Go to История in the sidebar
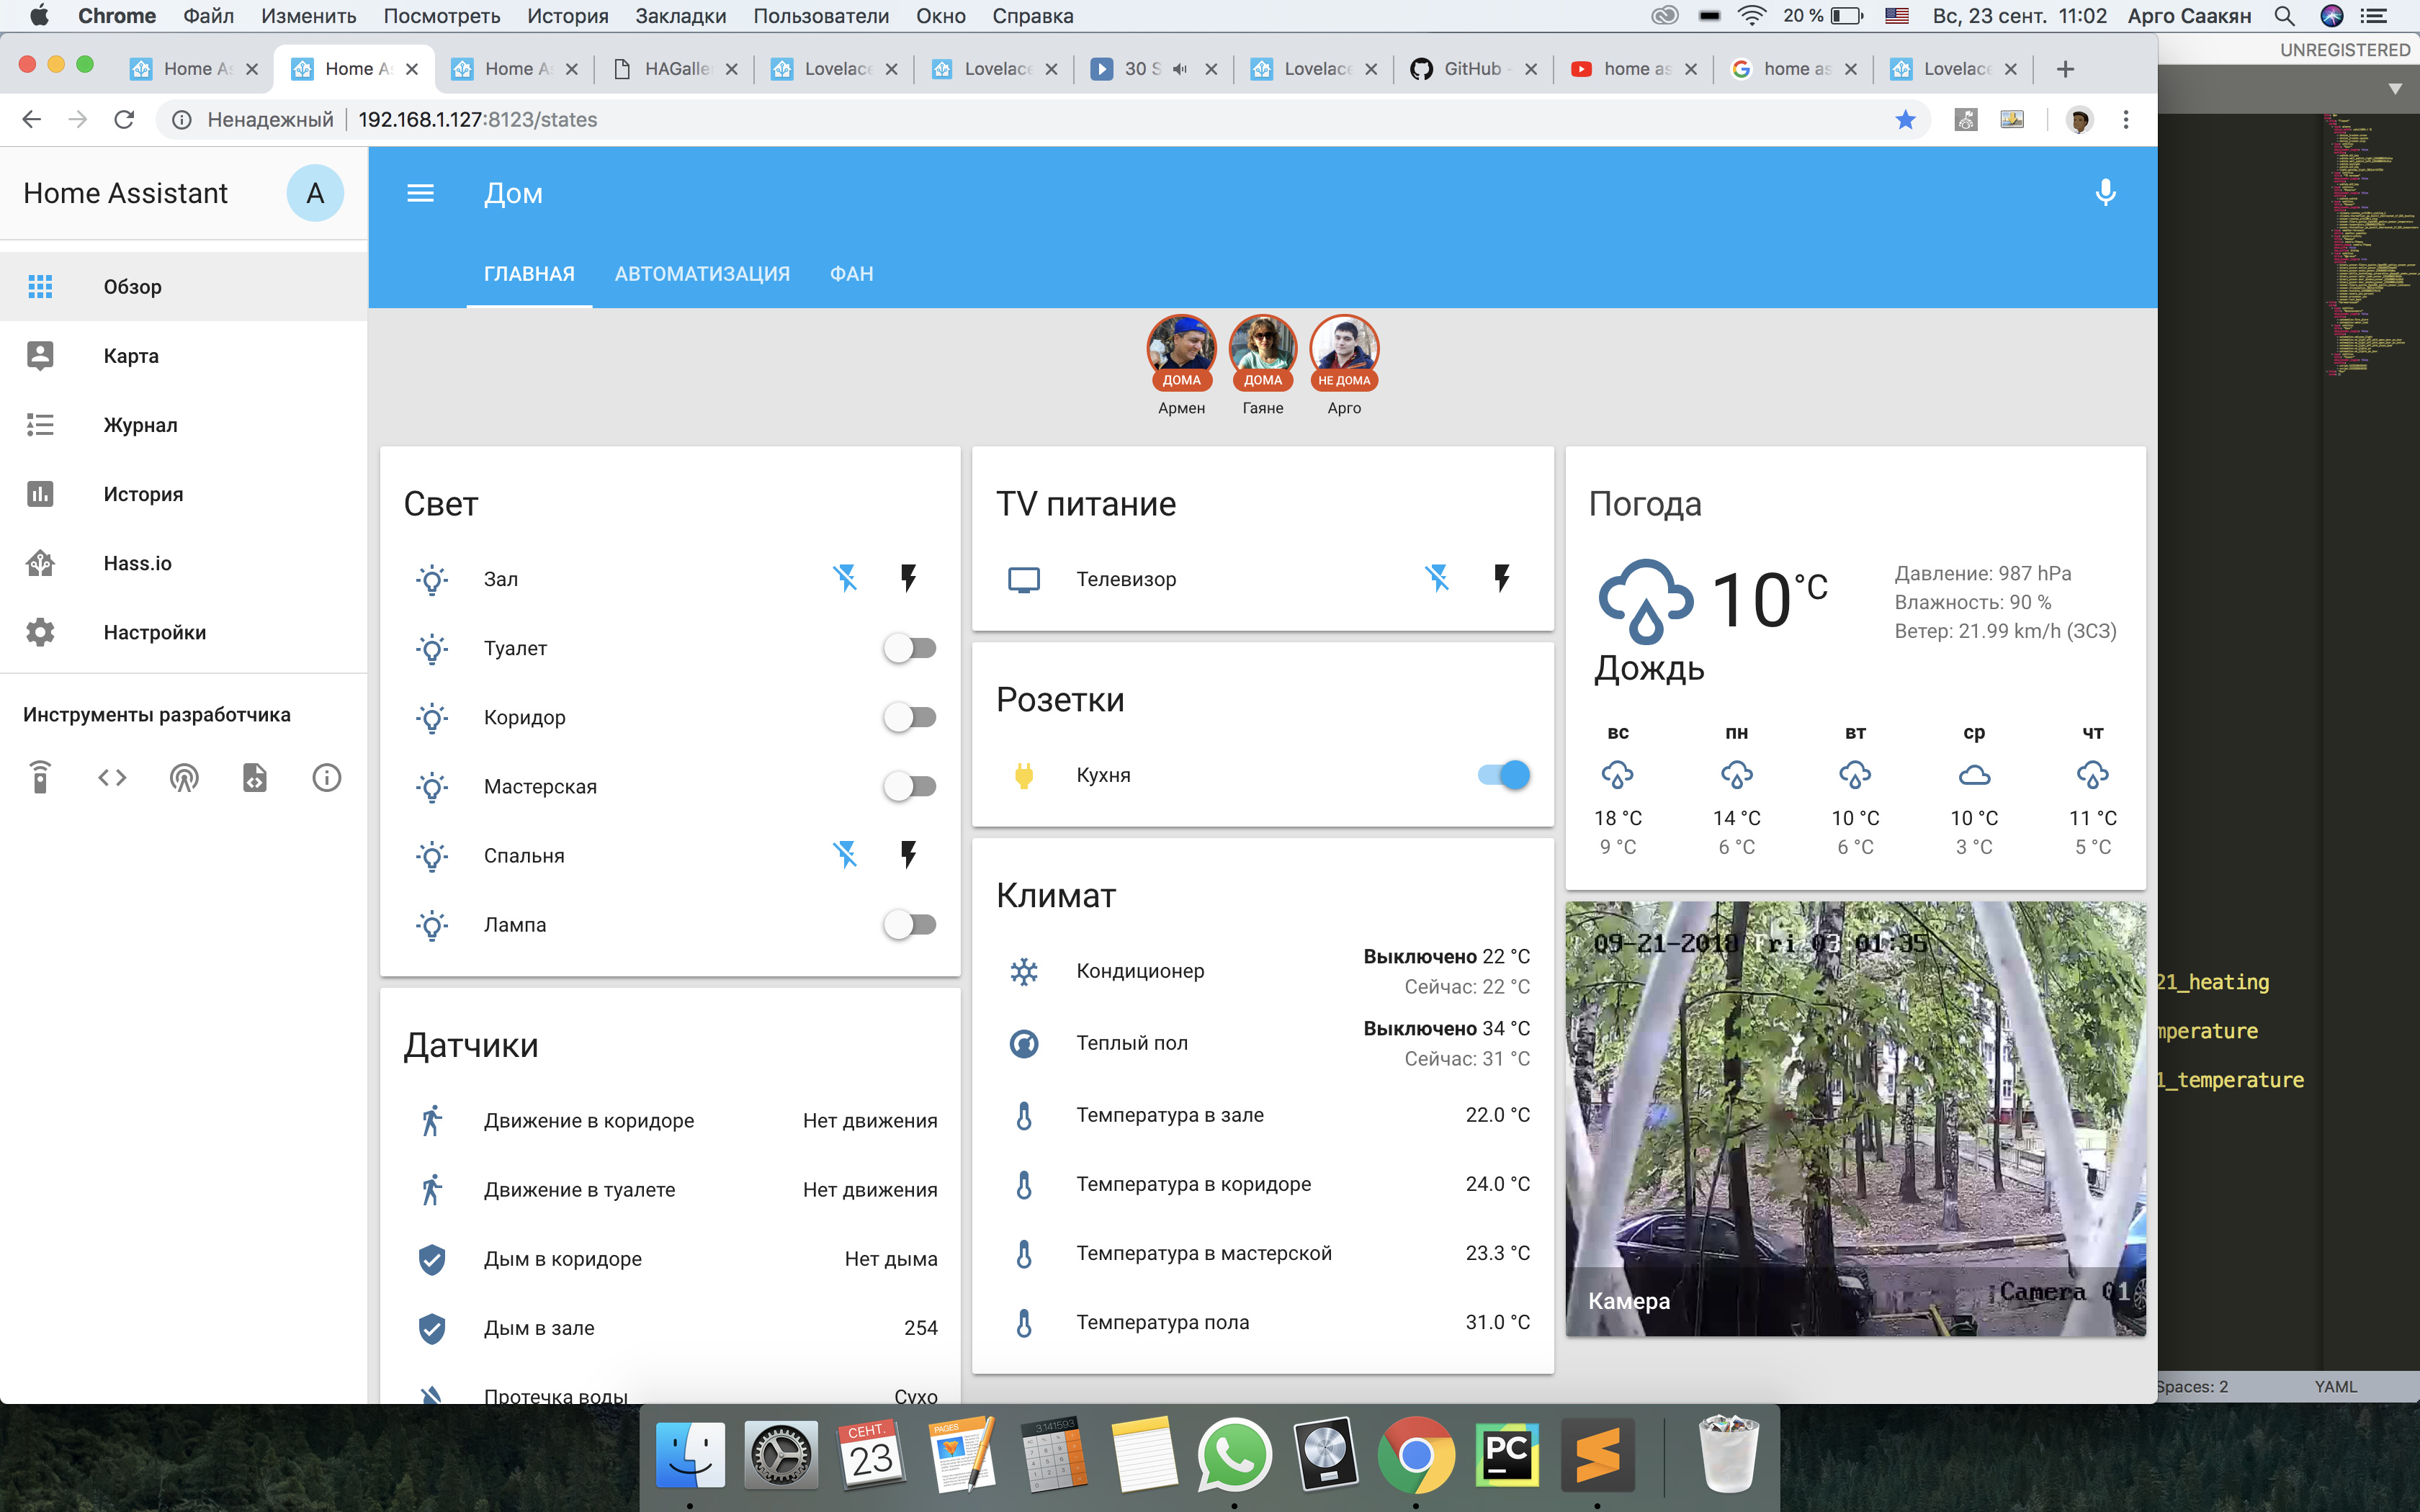The image size is (2420, 1512). click(x=184, y=494)
